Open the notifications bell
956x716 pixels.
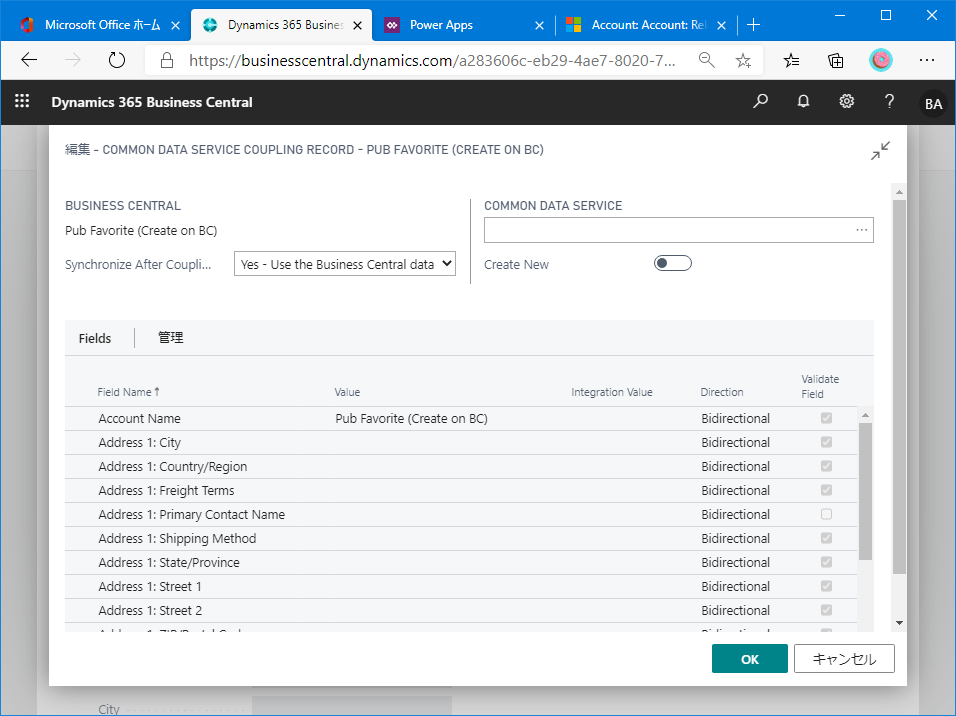coord(804,101)
